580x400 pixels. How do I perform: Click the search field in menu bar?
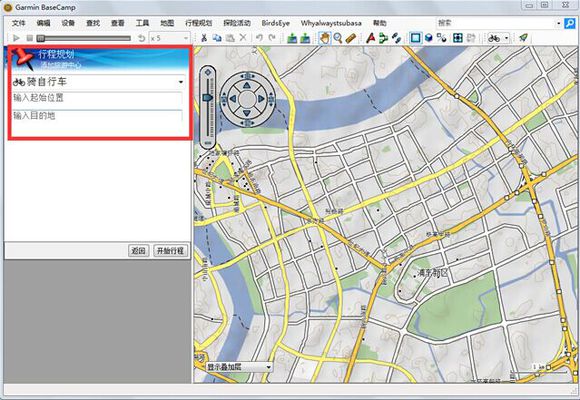(x=496, y=23)
